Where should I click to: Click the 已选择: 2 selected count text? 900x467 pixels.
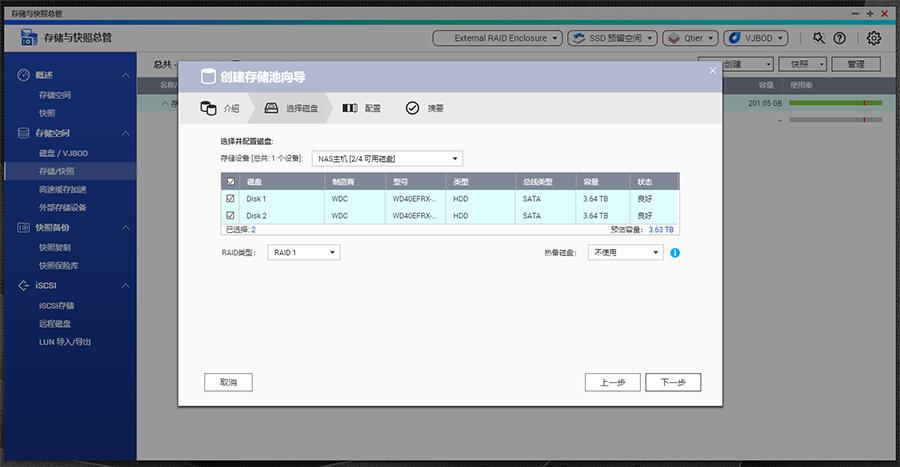click(240, 229)
